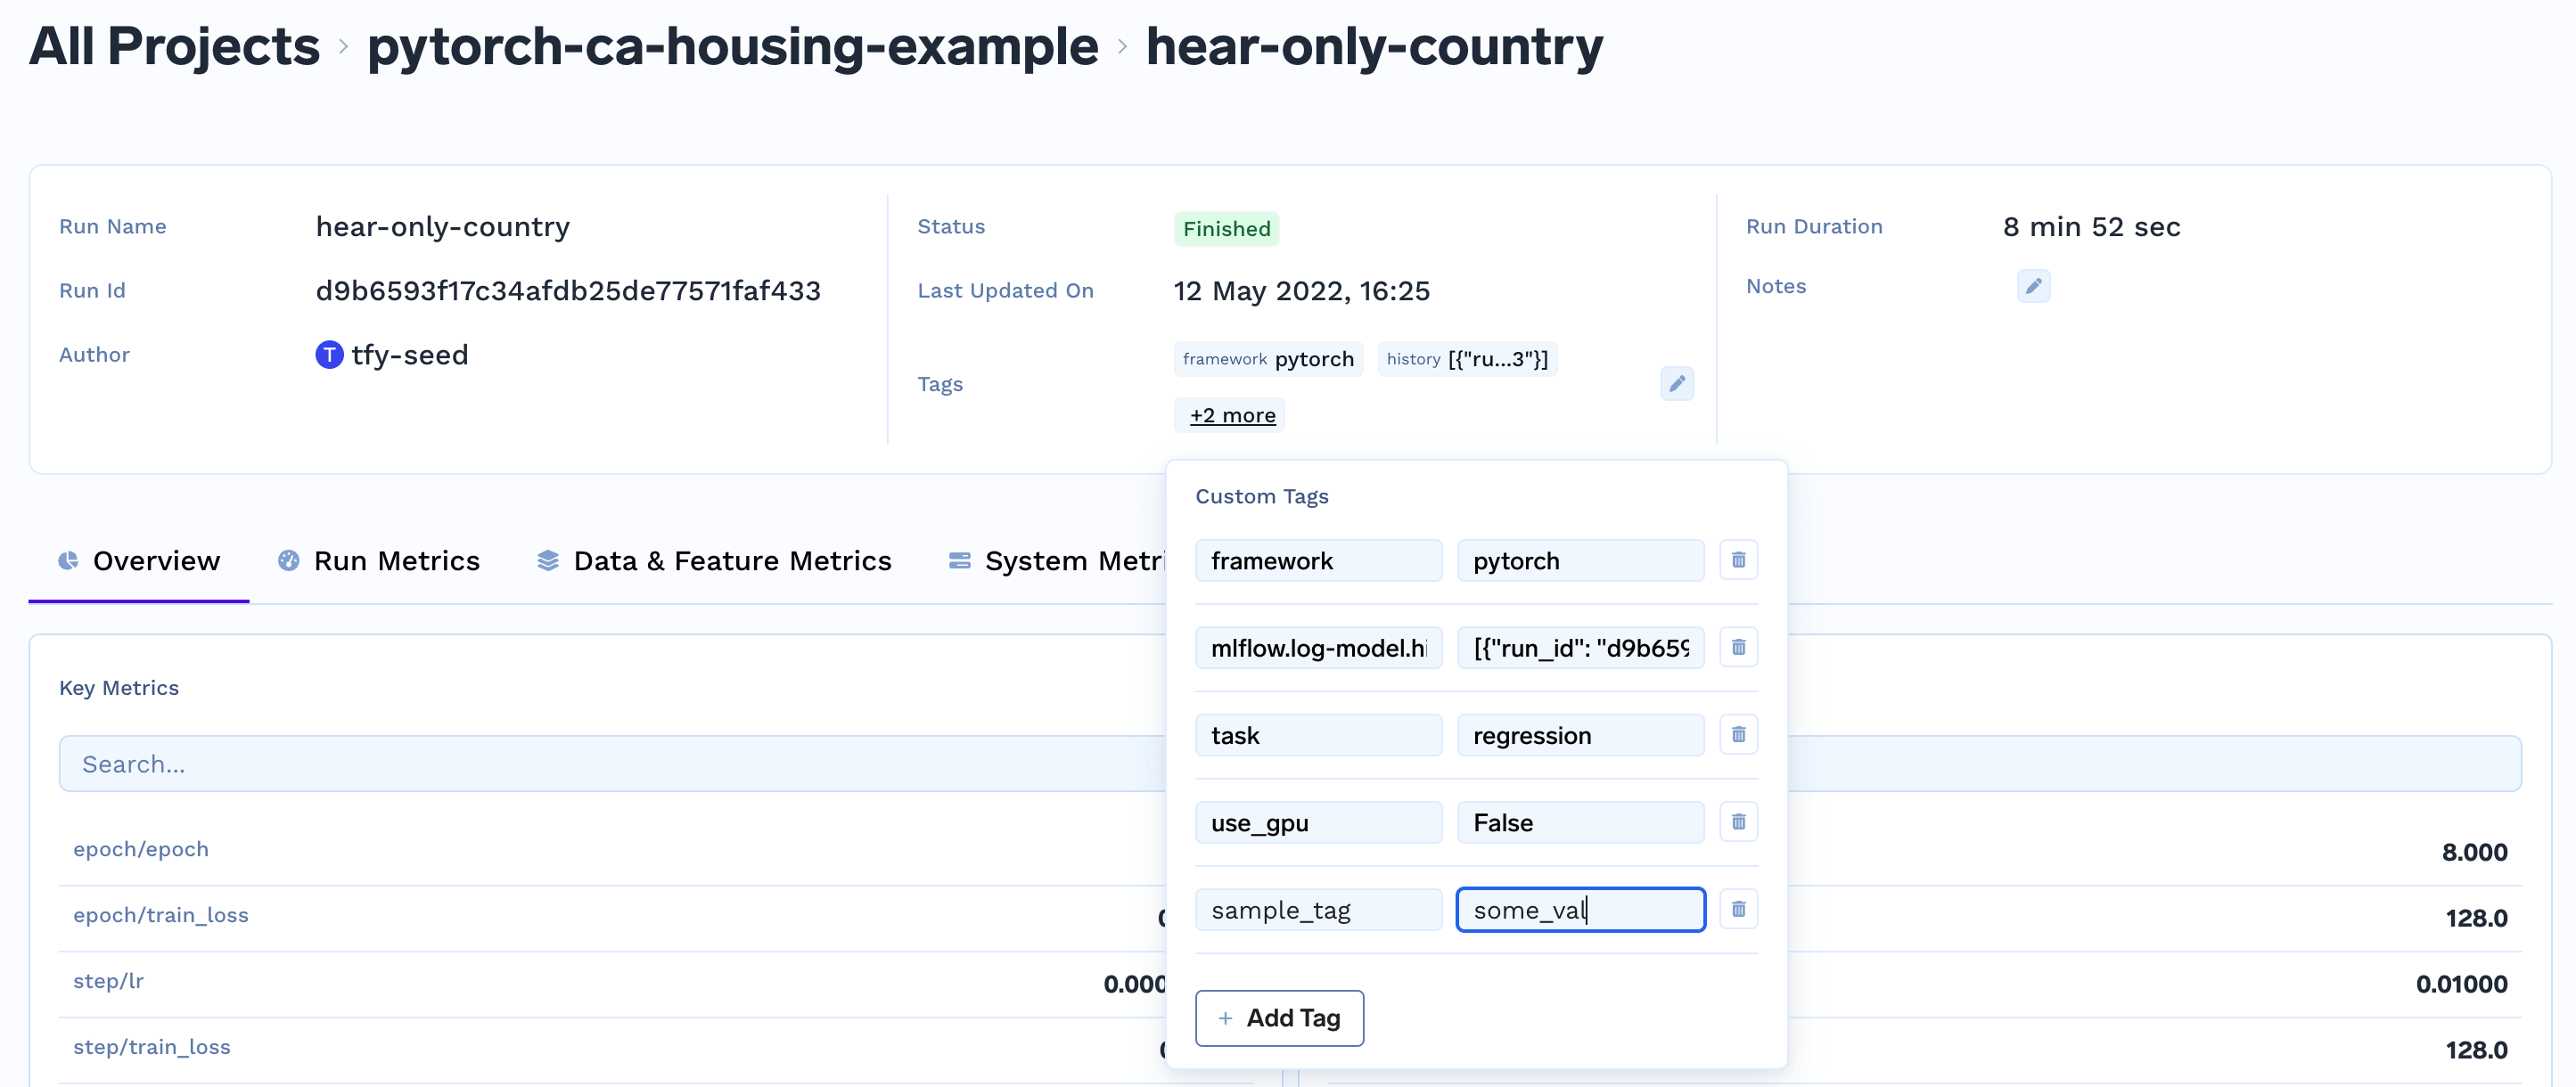Edit the sample_tag key field
2576x1087 pixels.
pos(1317,910)
